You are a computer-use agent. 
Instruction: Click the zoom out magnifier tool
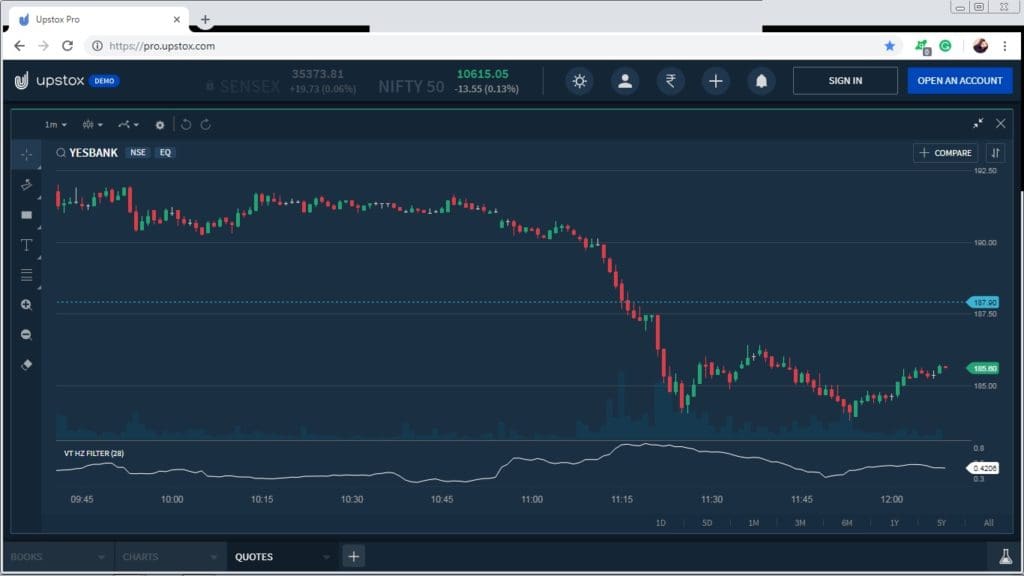26,335
